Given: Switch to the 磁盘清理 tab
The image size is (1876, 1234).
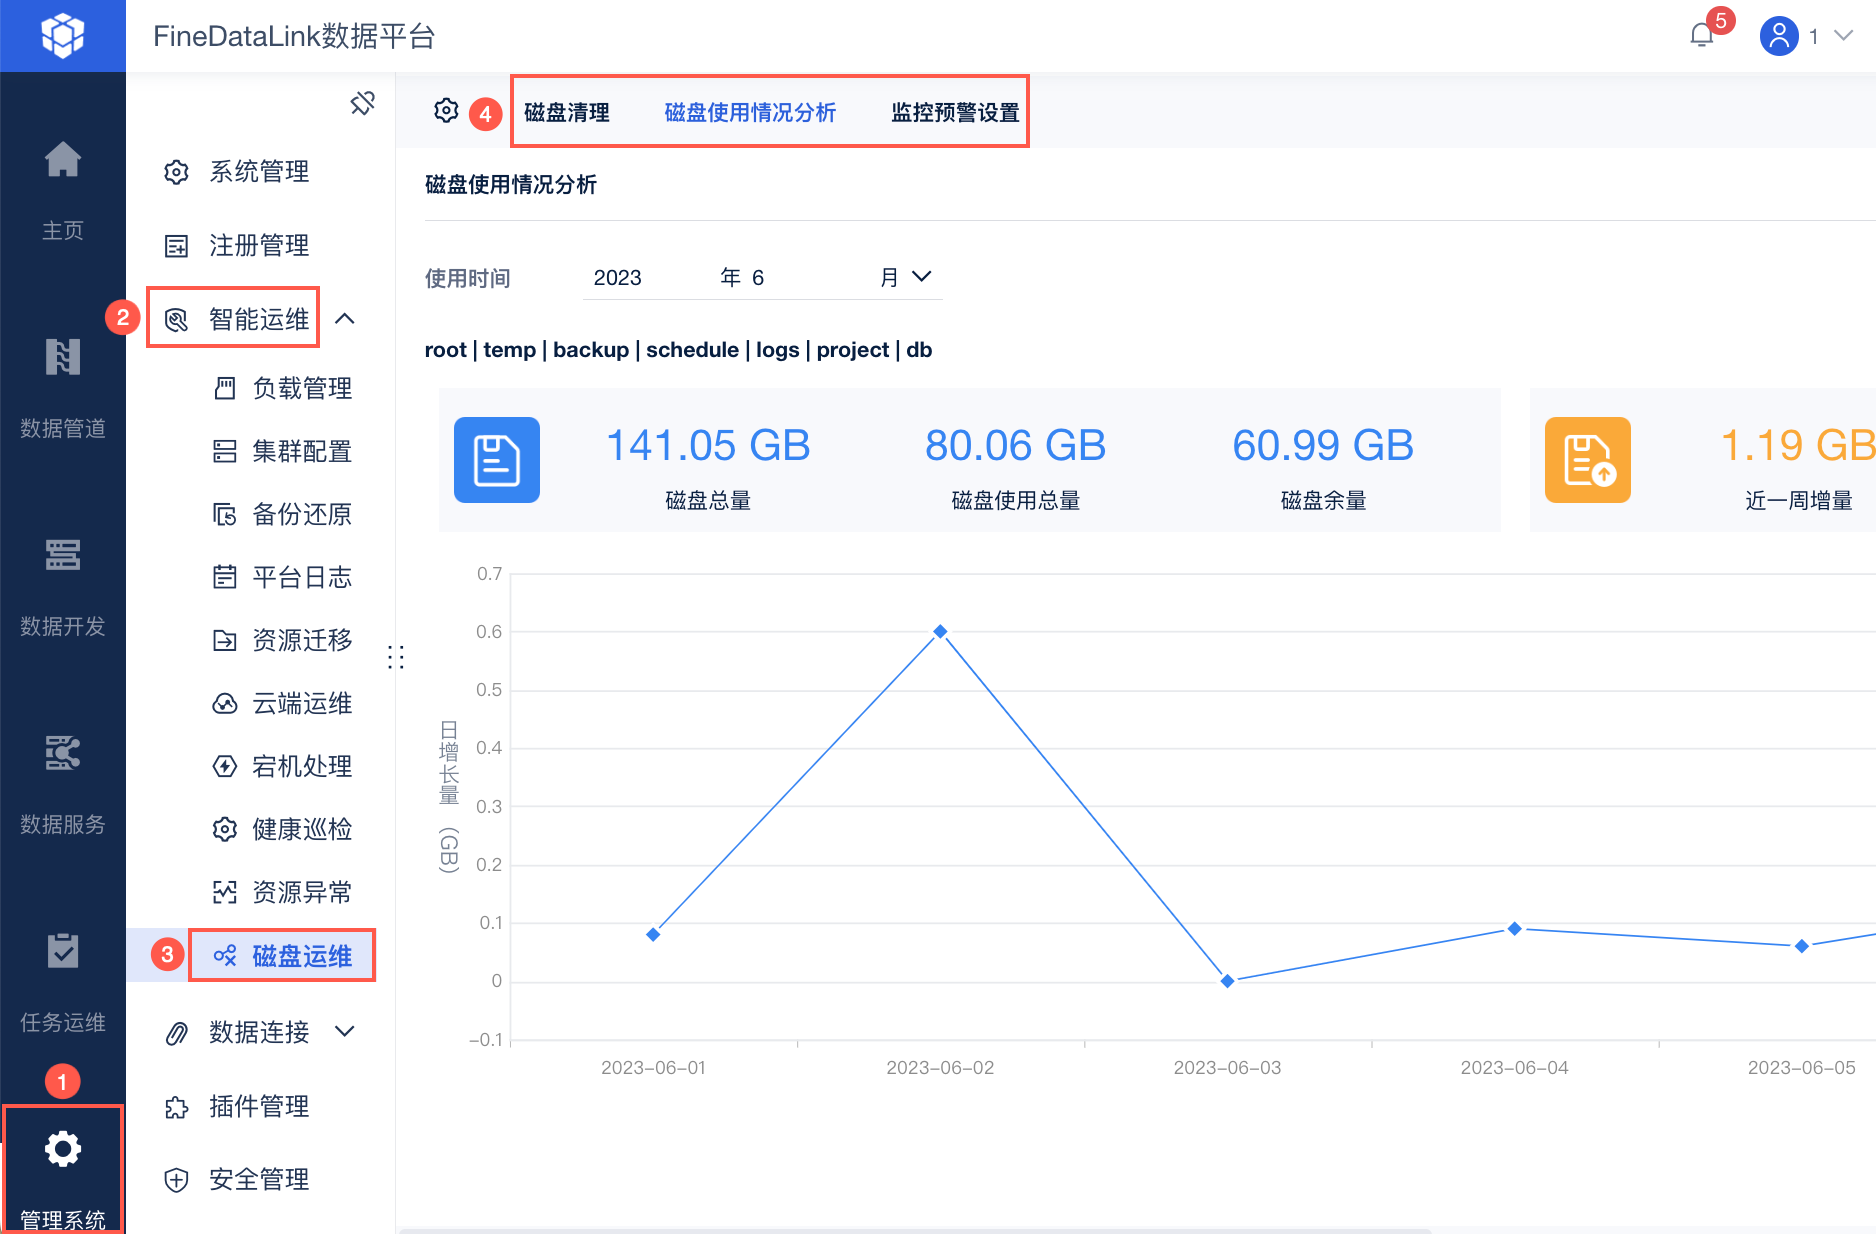Looking at the screenshot, I should pyautogui.click(x=567, y=113).
